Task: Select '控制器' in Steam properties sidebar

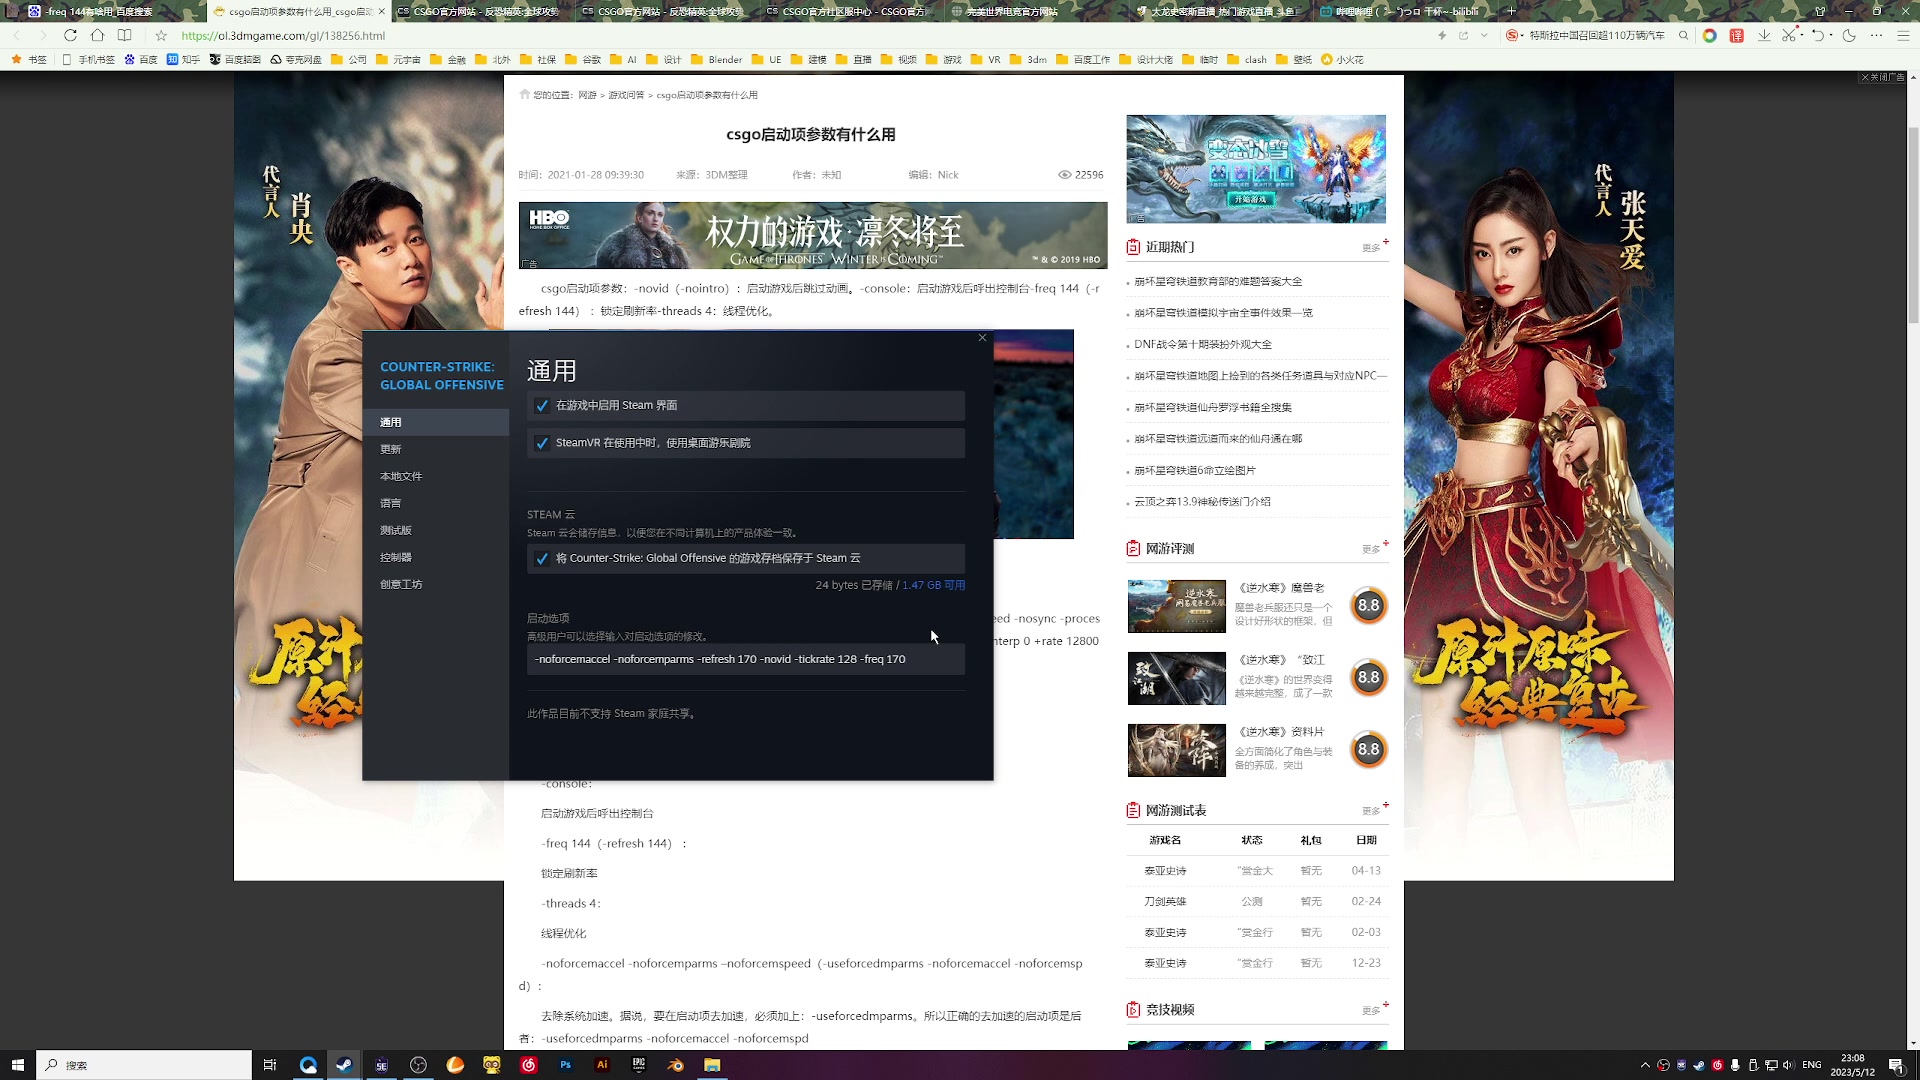Action: click(435, 557)
